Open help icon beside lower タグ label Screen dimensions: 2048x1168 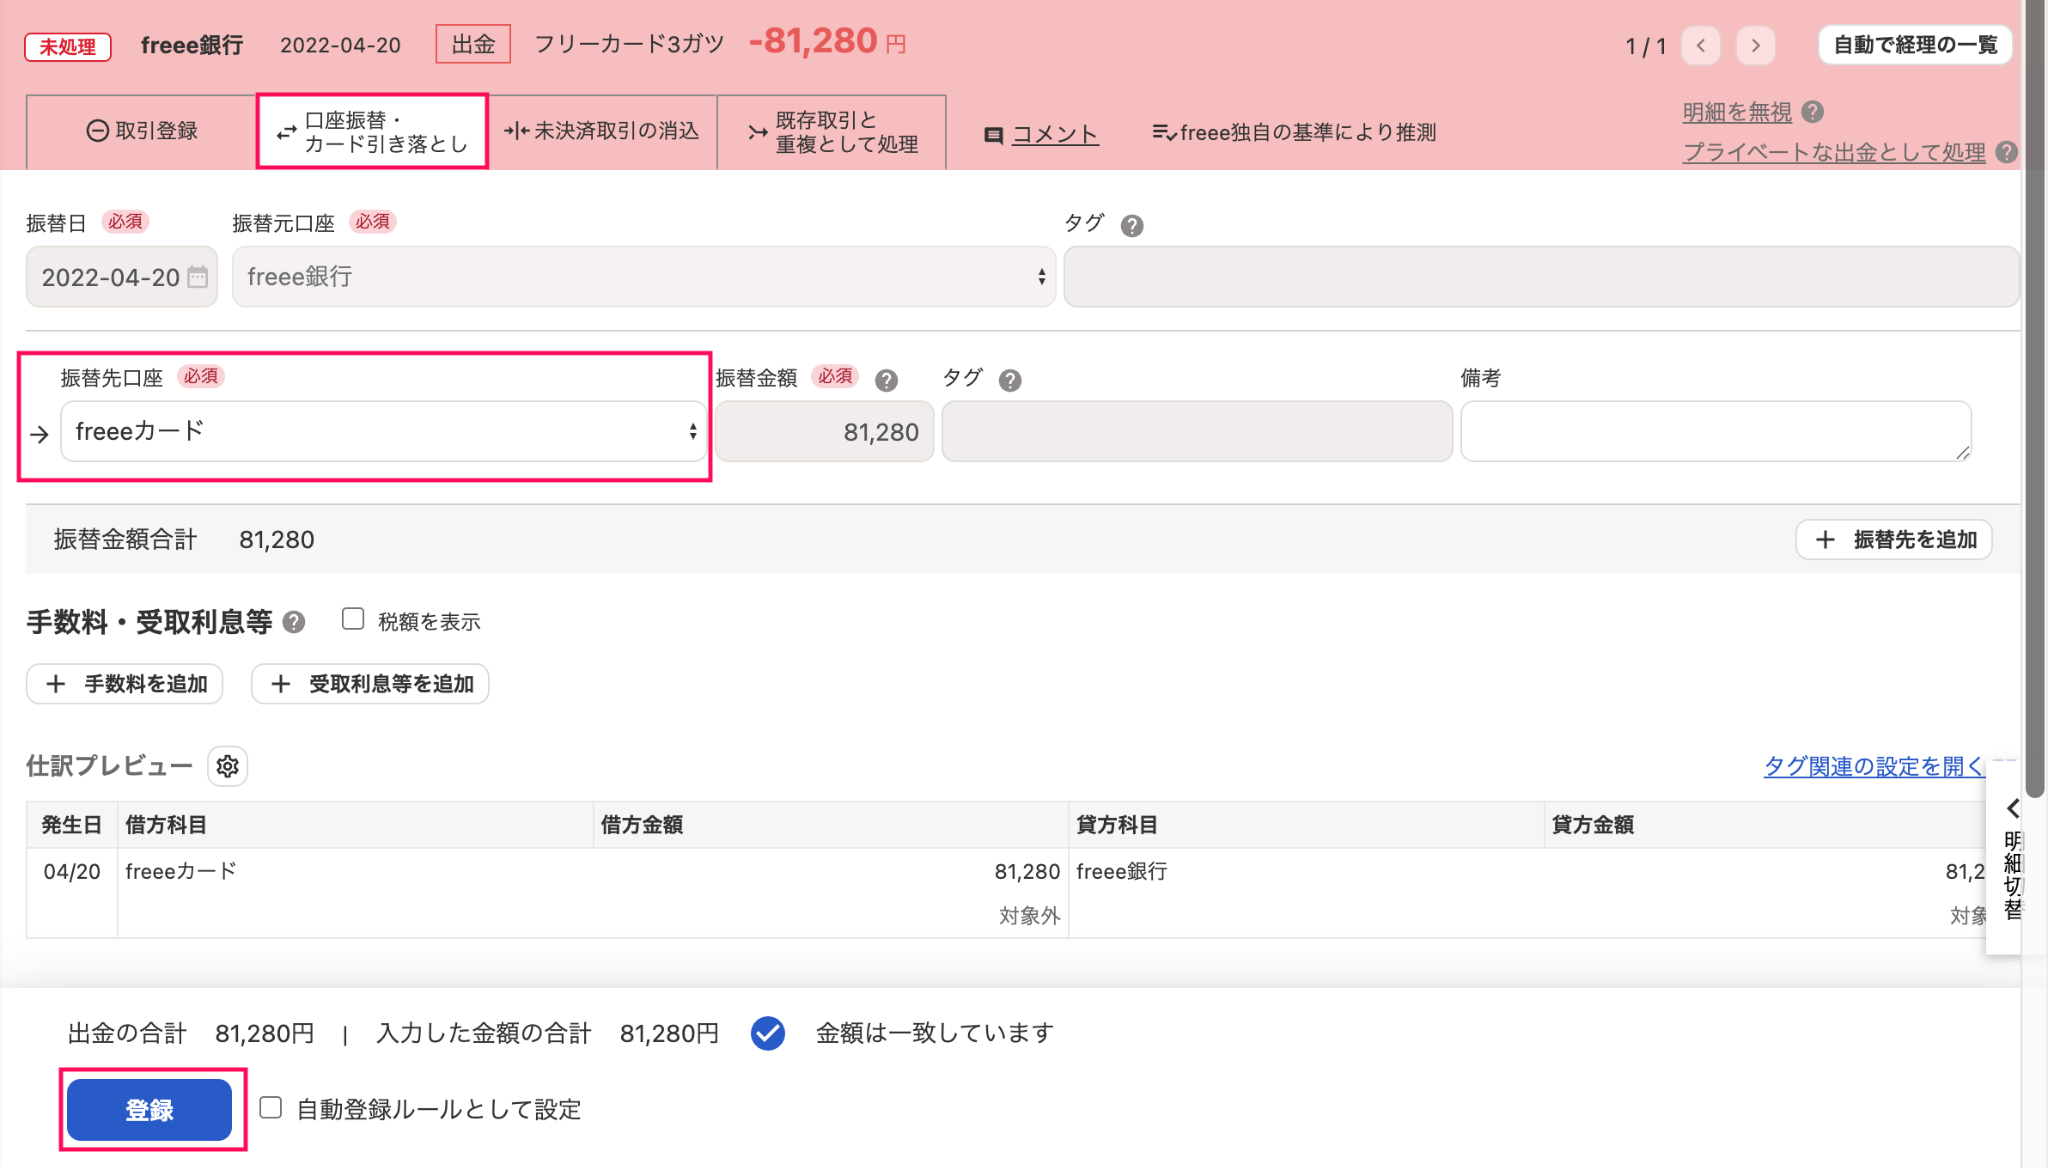pos(1010,380)
